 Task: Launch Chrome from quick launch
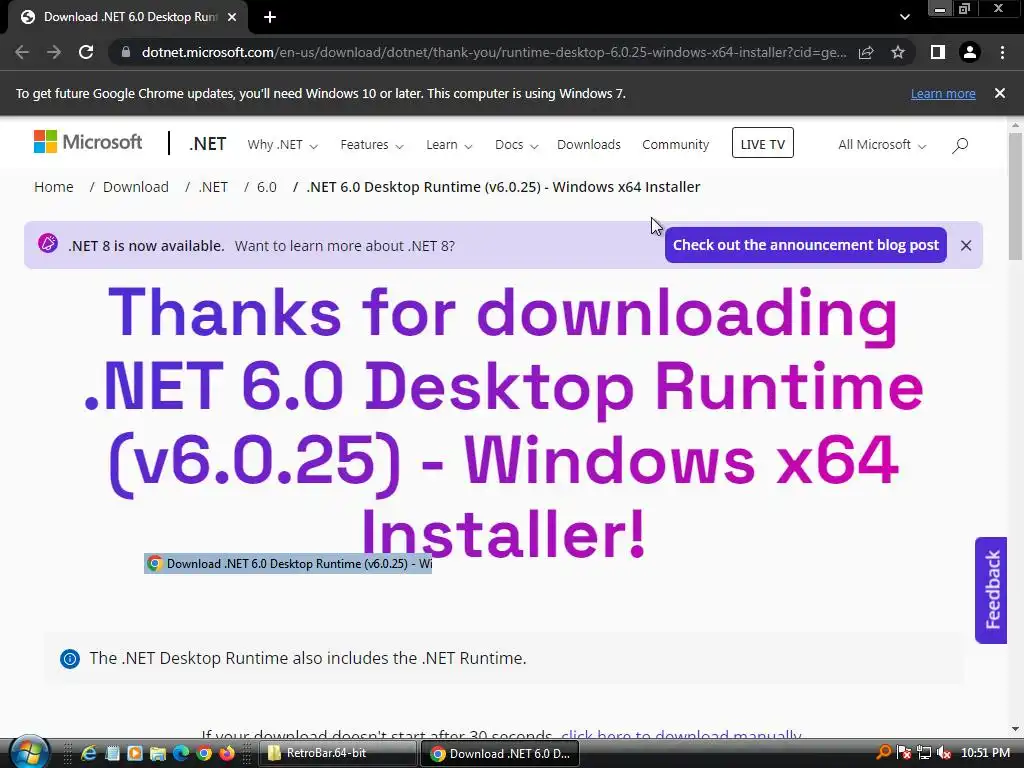click(204, 754)
